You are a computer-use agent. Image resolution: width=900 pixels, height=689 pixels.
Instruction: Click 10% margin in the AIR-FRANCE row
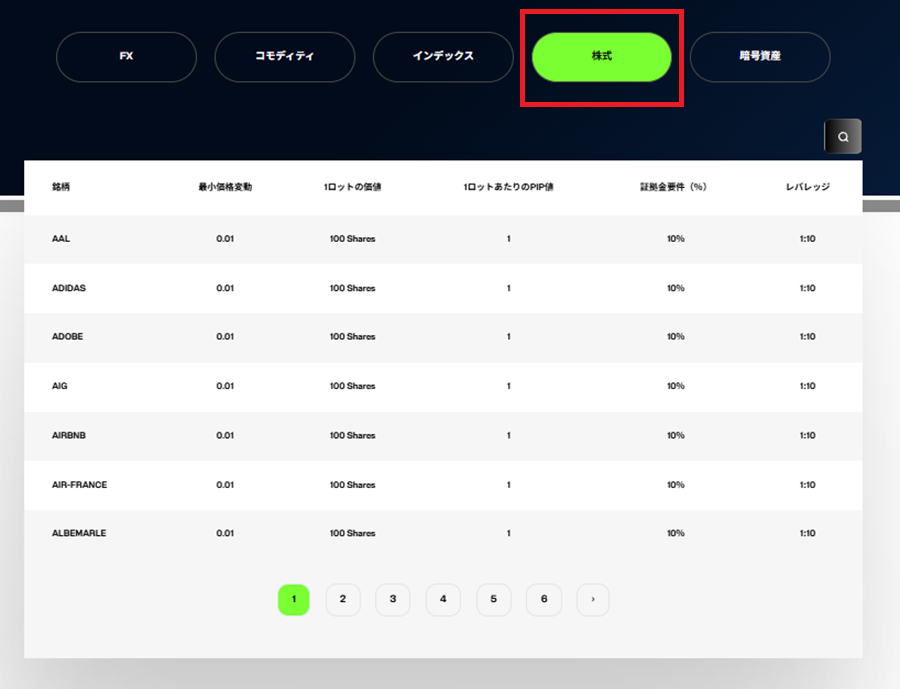point(676,485)
